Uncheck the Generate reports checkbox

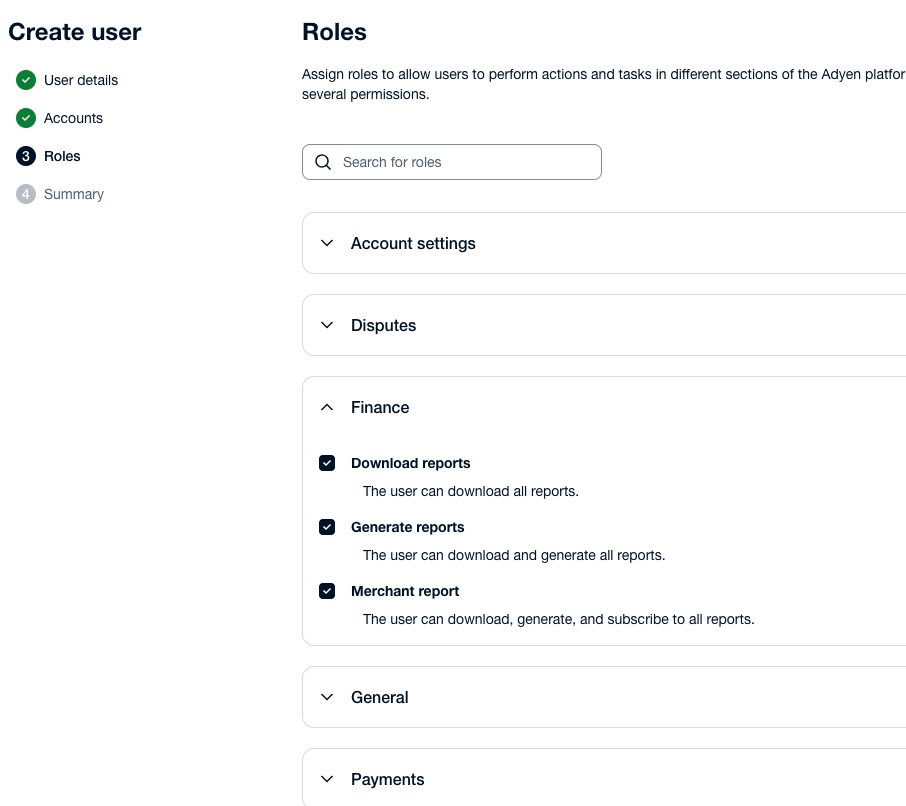click(x=327, y=527)
